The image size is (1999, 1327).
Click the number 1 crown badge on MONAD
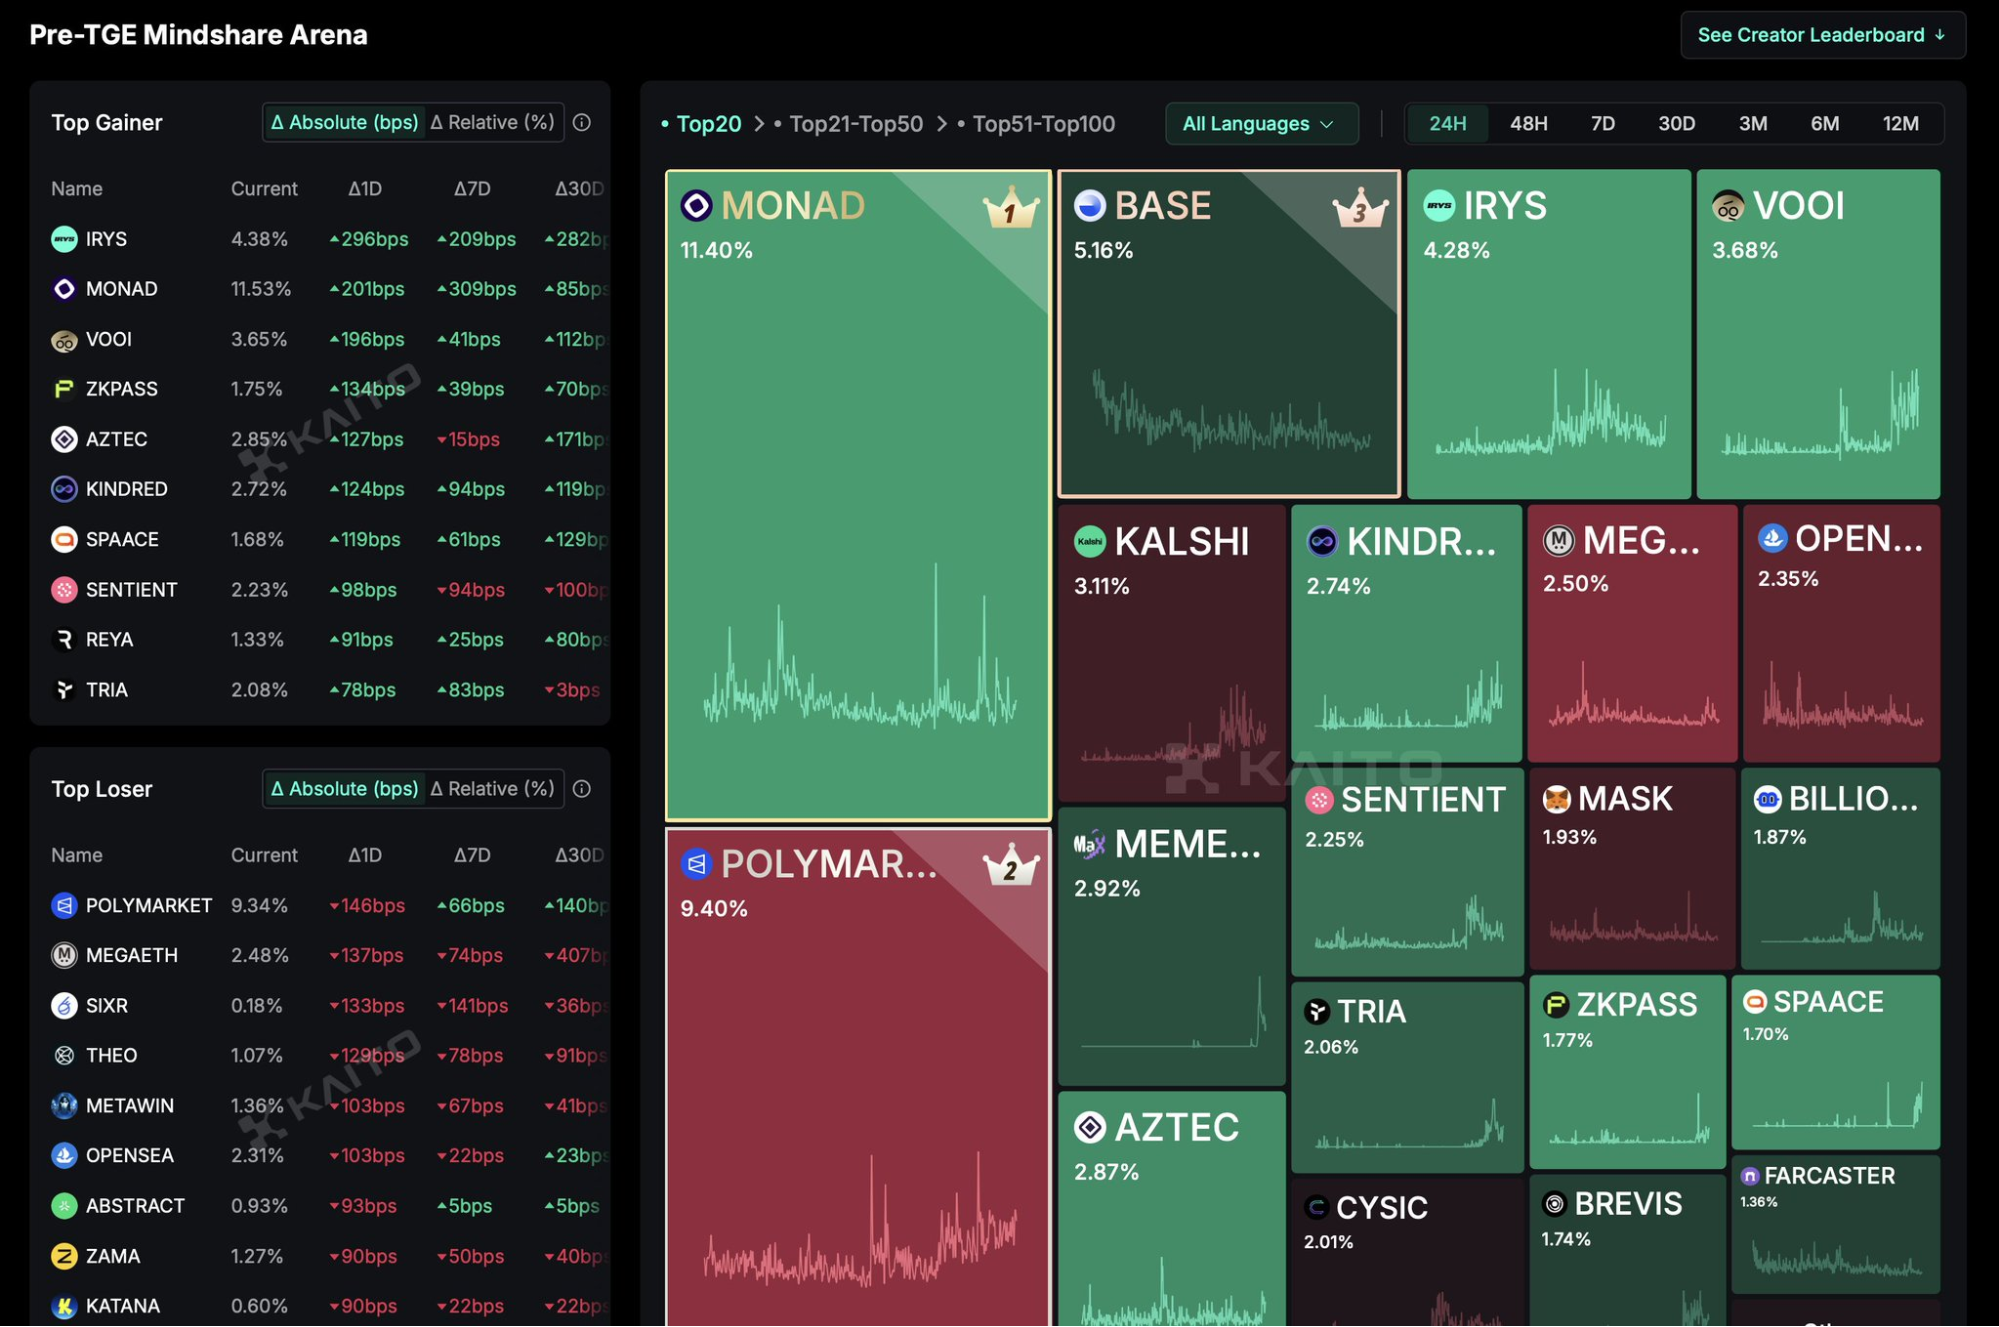point(1010,210)
